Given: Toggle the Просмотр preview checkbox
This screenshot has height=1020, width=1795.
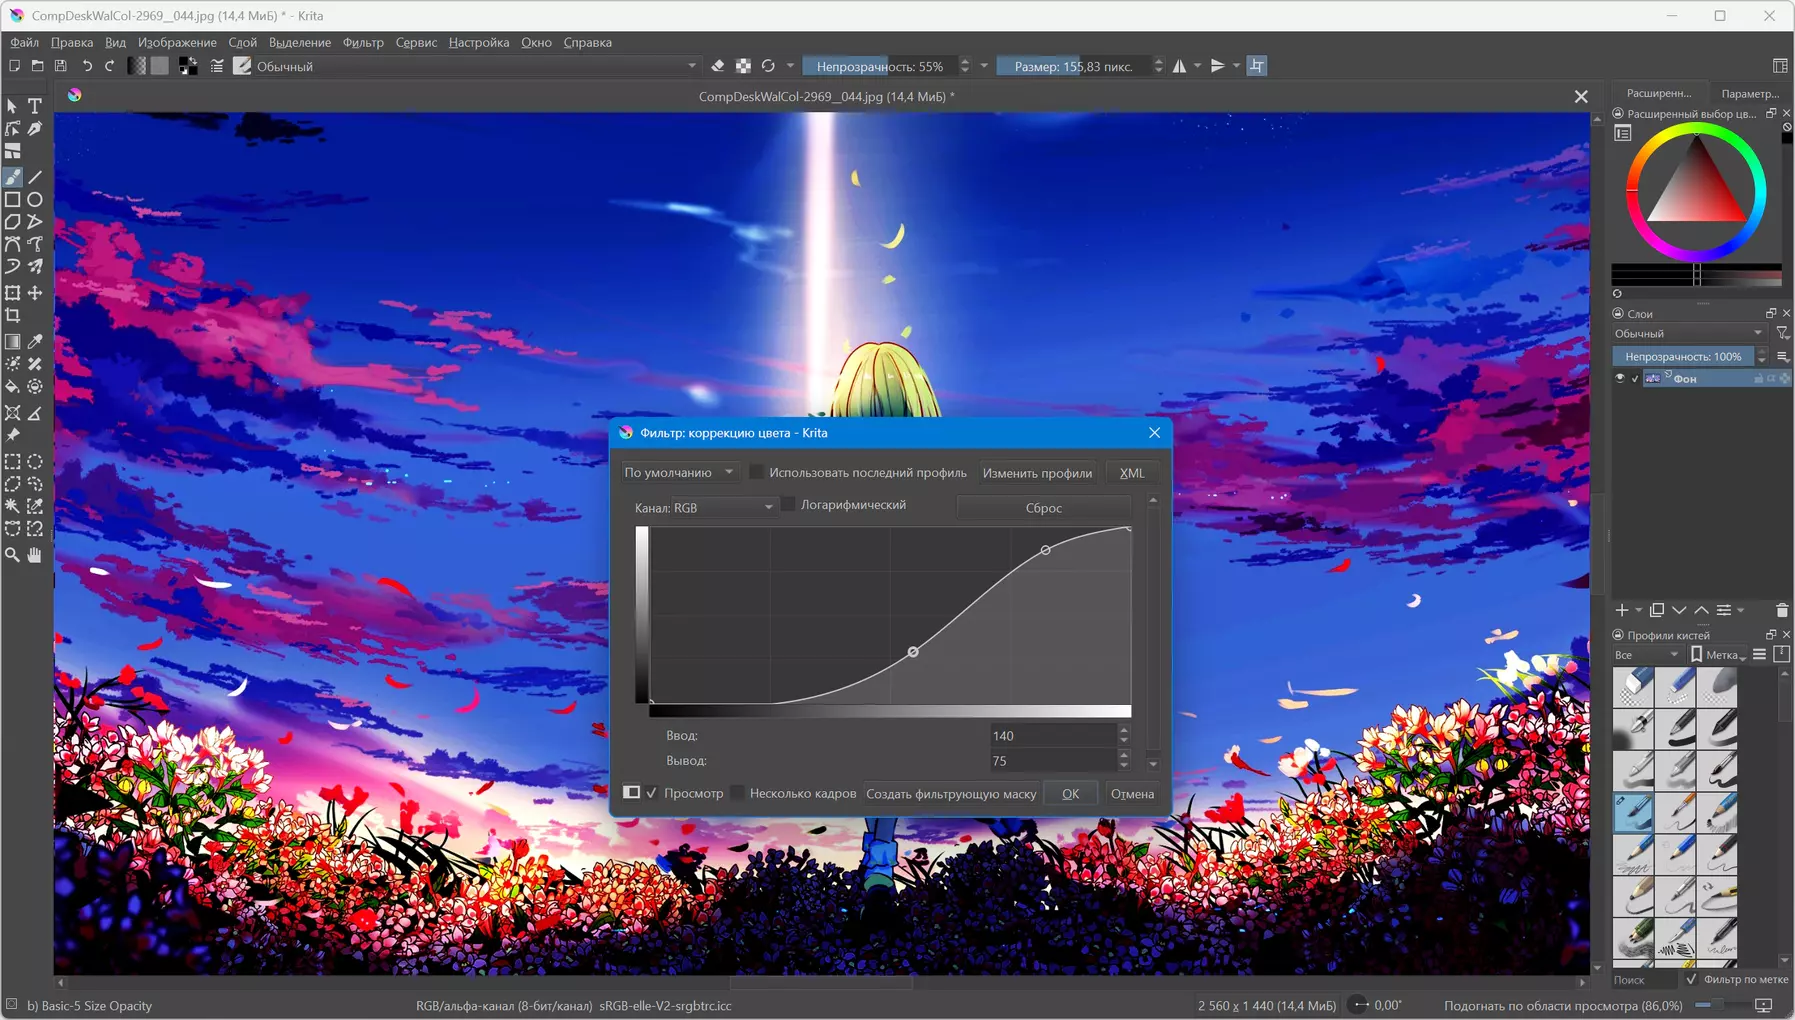Looking at the screenshot, I should tap(652, 793).
